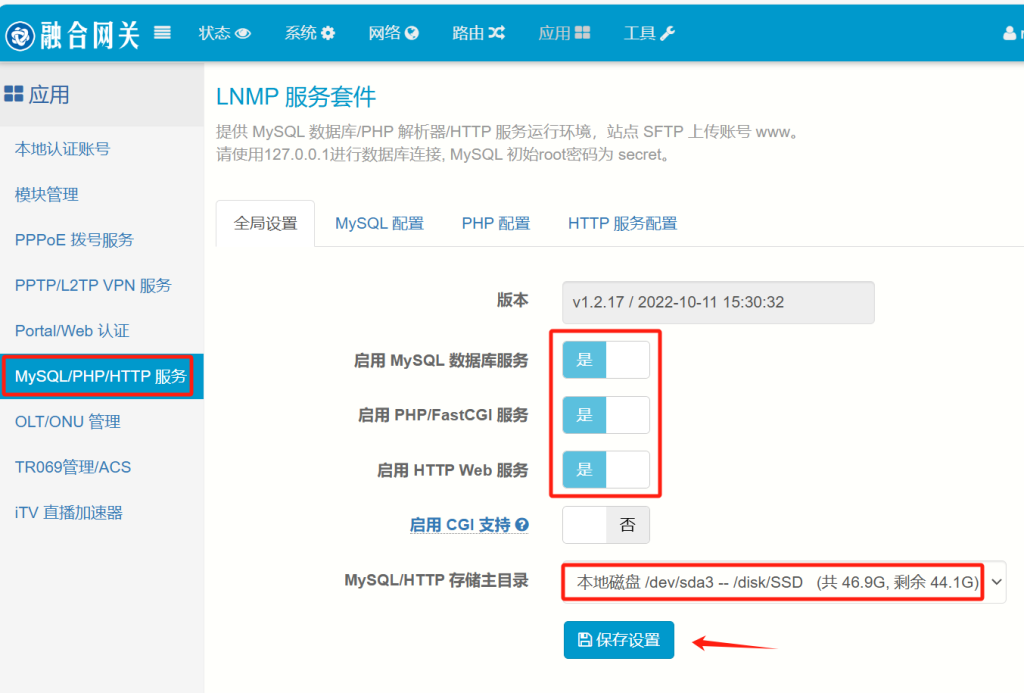Switch to the MySQL 配置 tab

point(379,223)
